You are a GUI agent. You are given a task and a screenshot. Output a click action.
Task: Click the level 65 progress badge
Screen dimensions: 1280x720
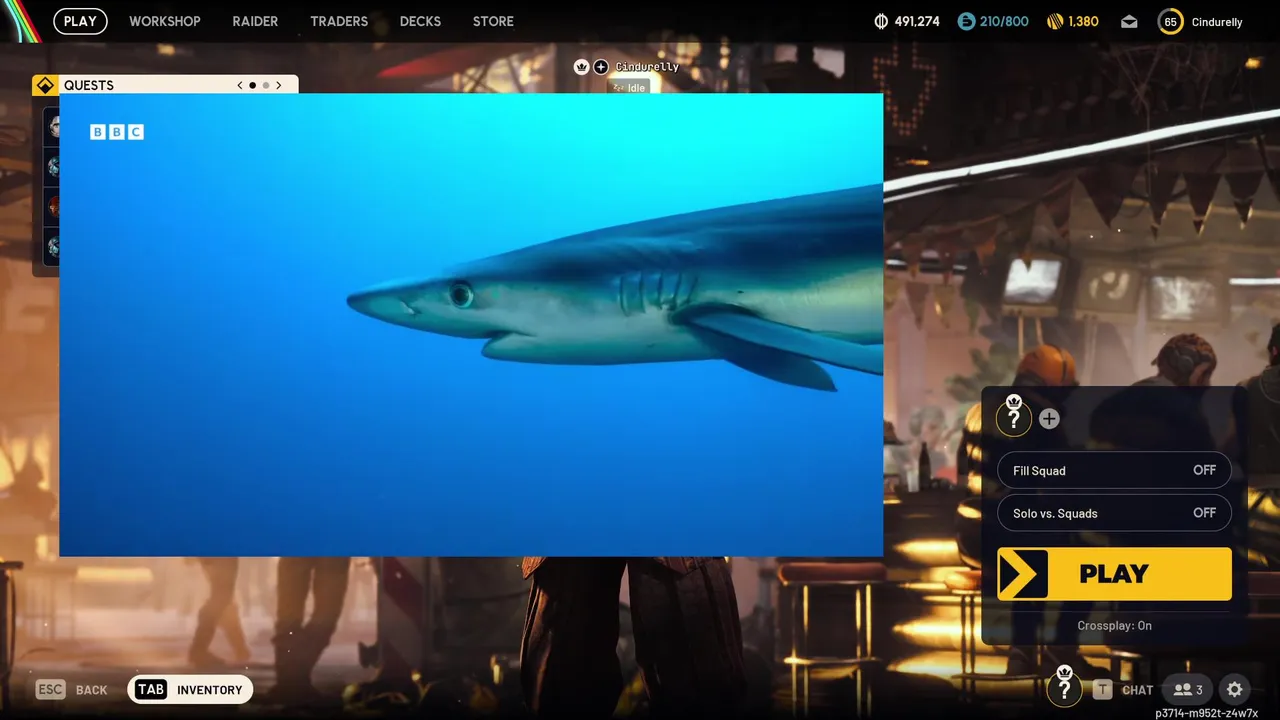[1170, 21]
